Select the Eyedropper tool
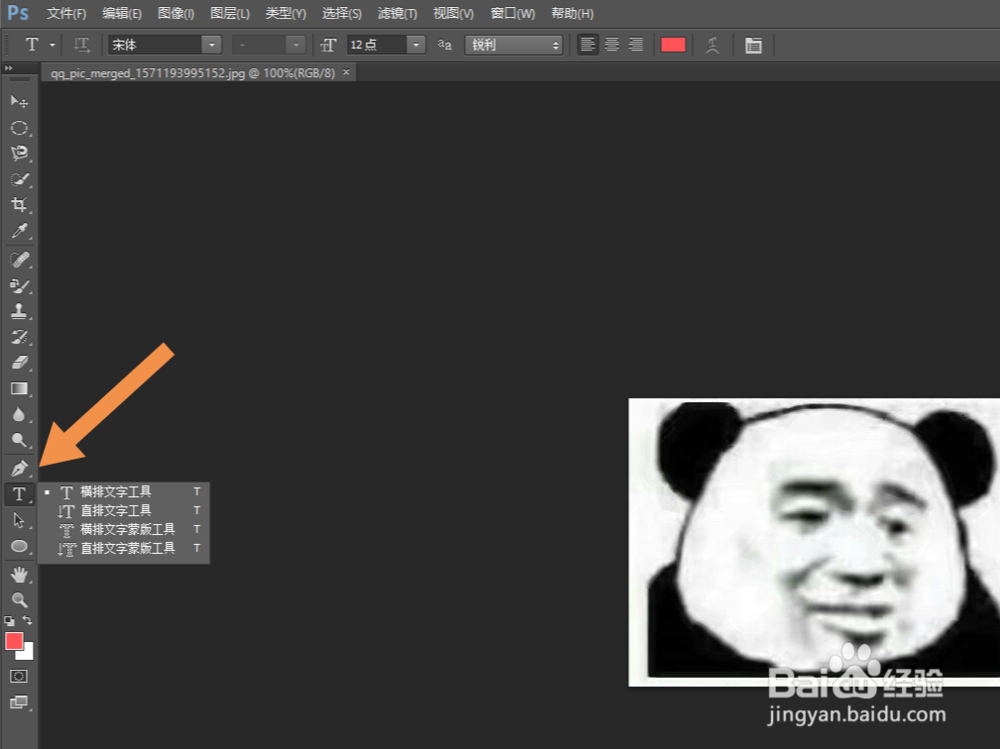 click(x=19, y=230)
